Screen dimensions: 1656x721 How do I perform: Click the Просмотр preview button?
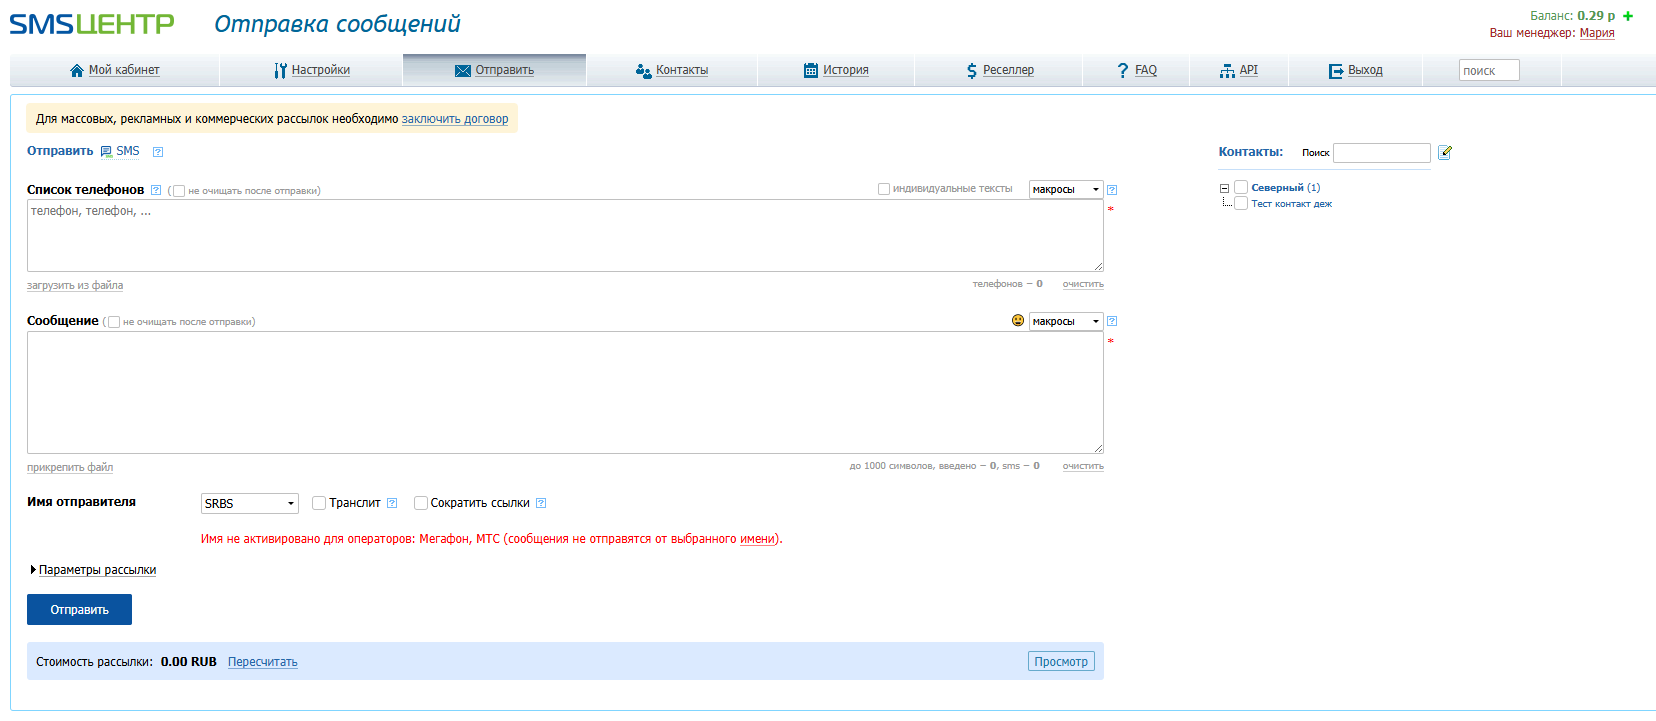tap(1061, 662)
